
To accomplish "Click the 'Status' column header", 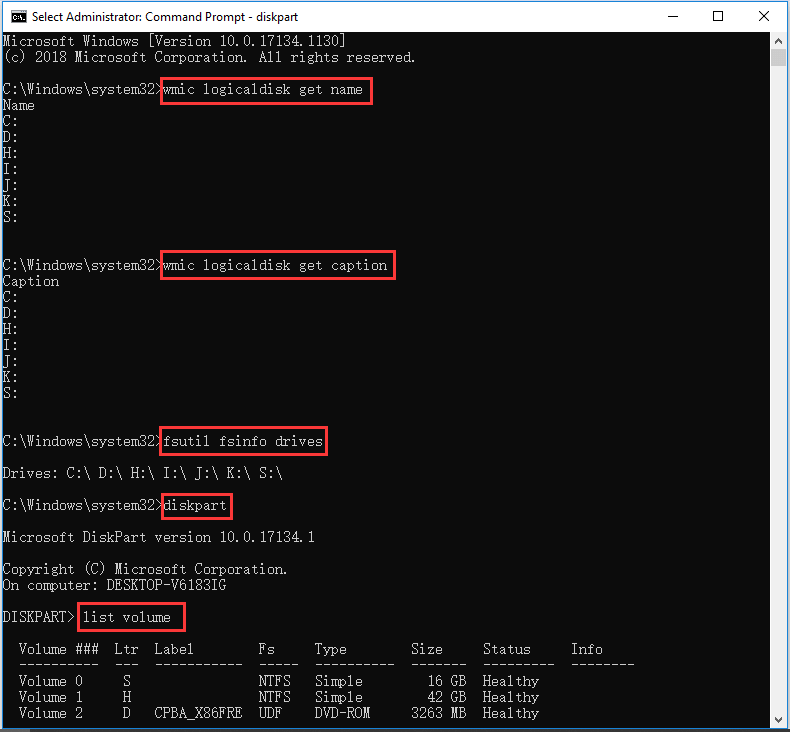I will pyautogui.click(x=506, y=650).
